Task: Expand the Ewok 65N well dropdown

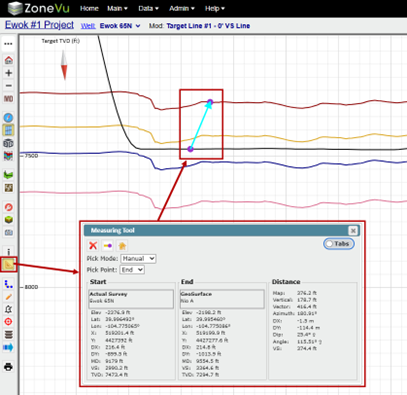Action: click(120, 26)
